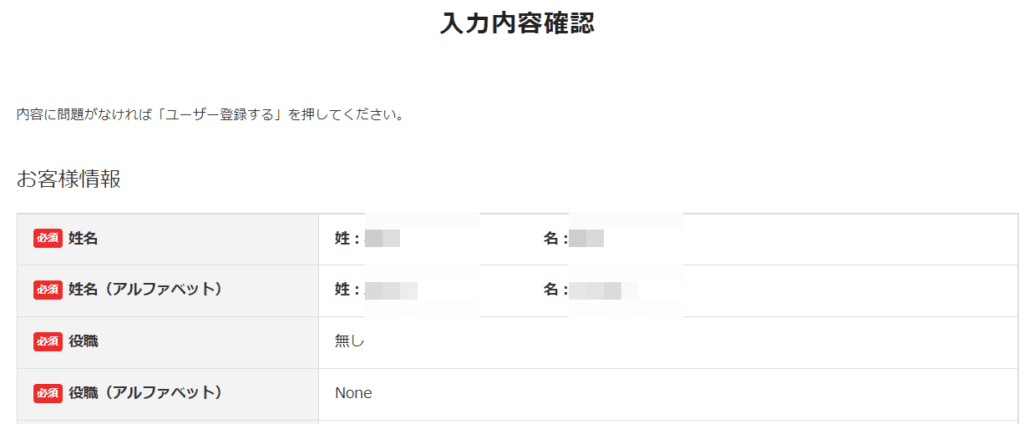The width and height of the screenshot is (1024, 424).
Task: Select the 入力内容確認 page heading
Action: pyautogui.click(x=517, y=24)
